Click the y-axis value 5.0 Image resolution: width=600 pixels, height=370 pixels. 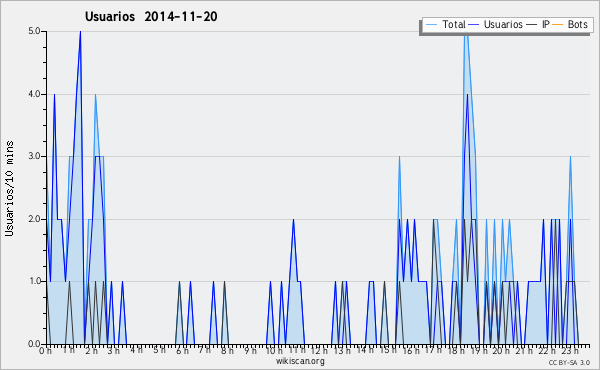34,31
